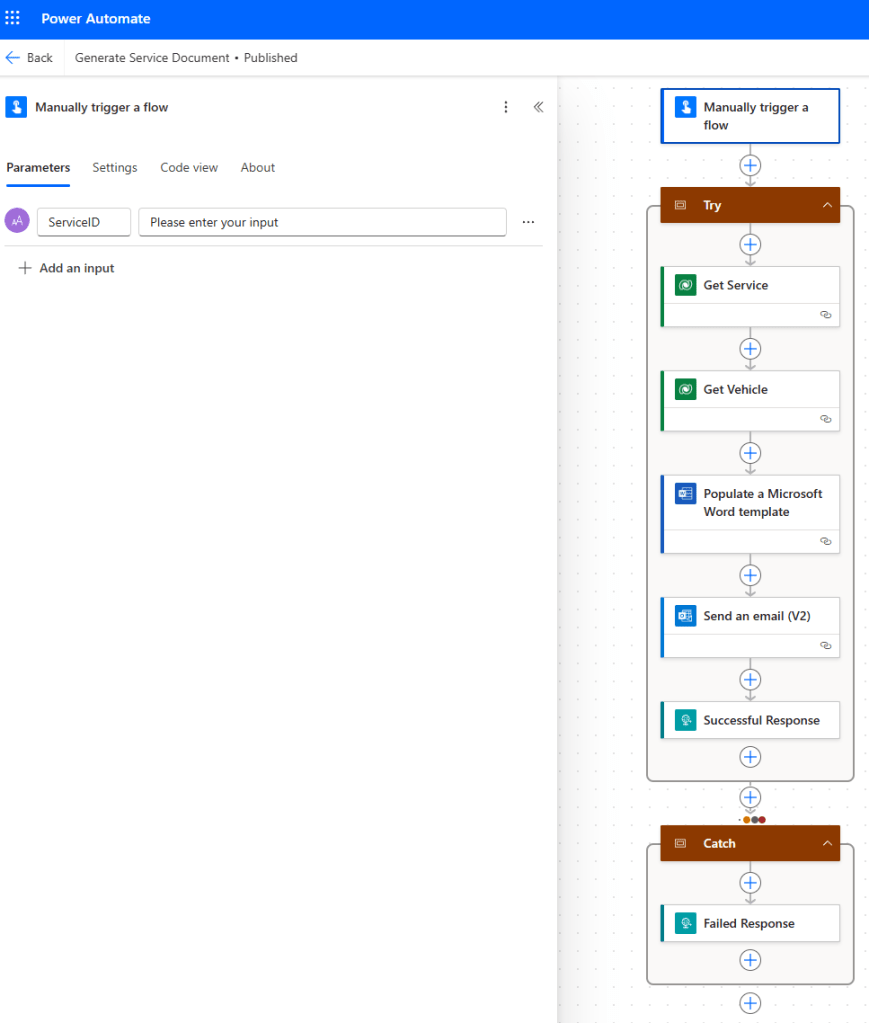Click the Successful Response action icon
The height and width of the screenshot is (1023, 869).
[x=685, y=720]
